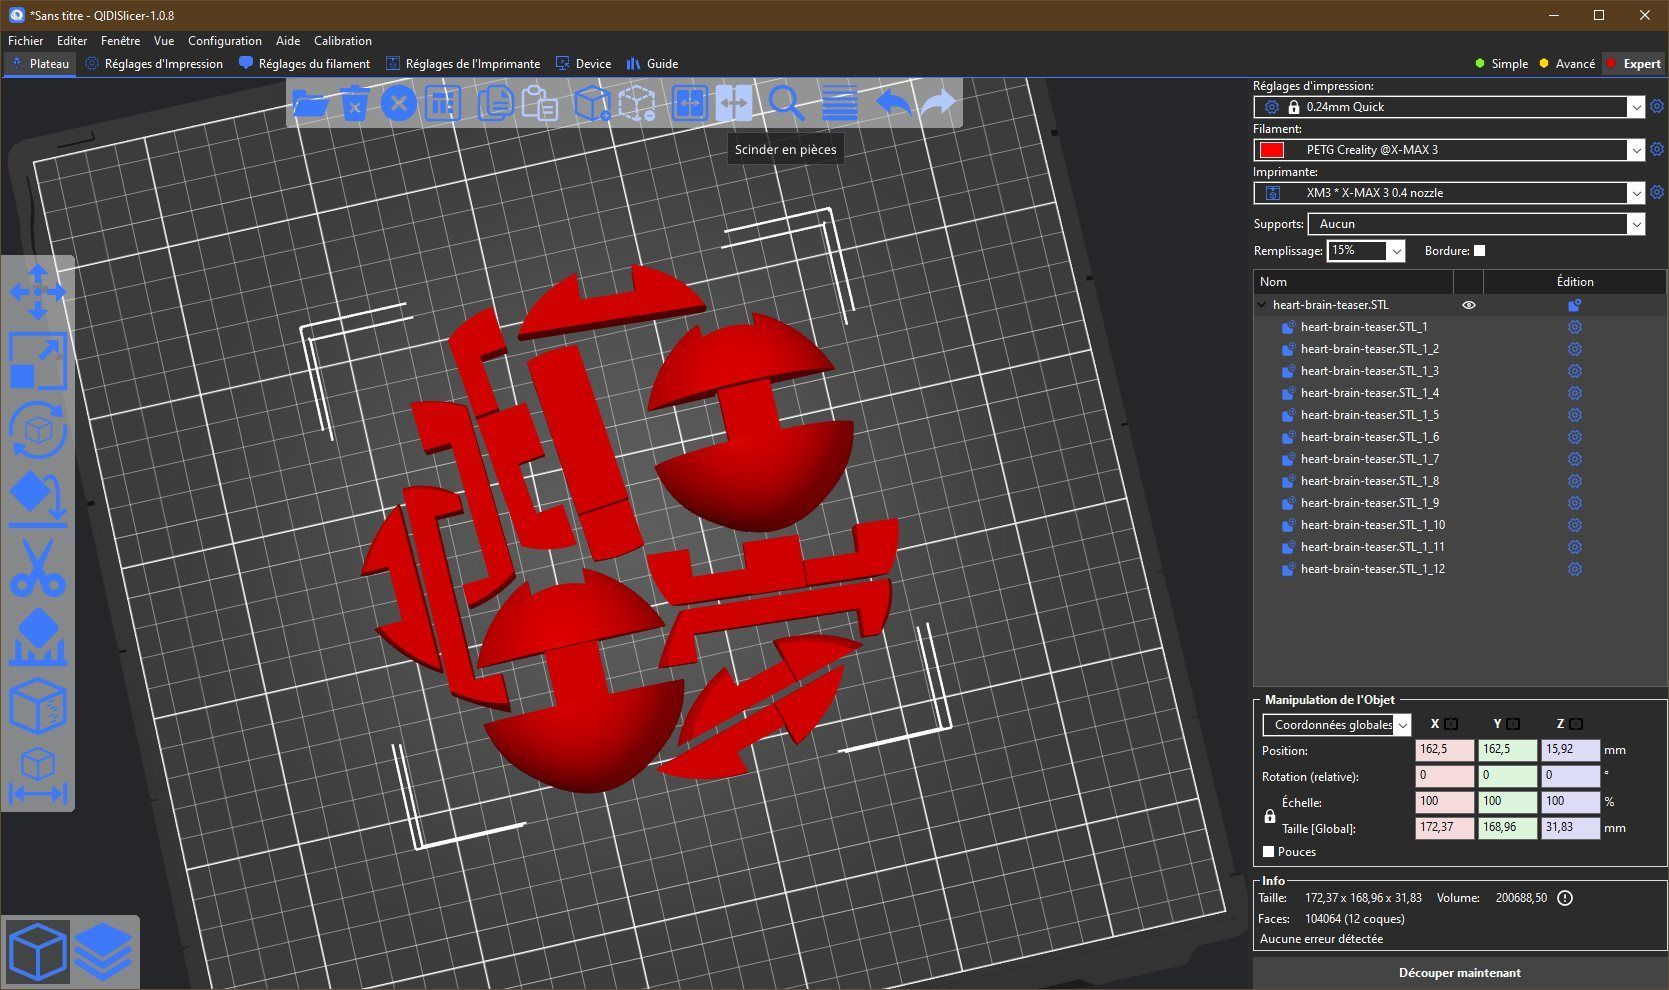This screenshot has width=1669, height=990.
Task: Click the Découper maintenant button
Action: point(1459,972)
